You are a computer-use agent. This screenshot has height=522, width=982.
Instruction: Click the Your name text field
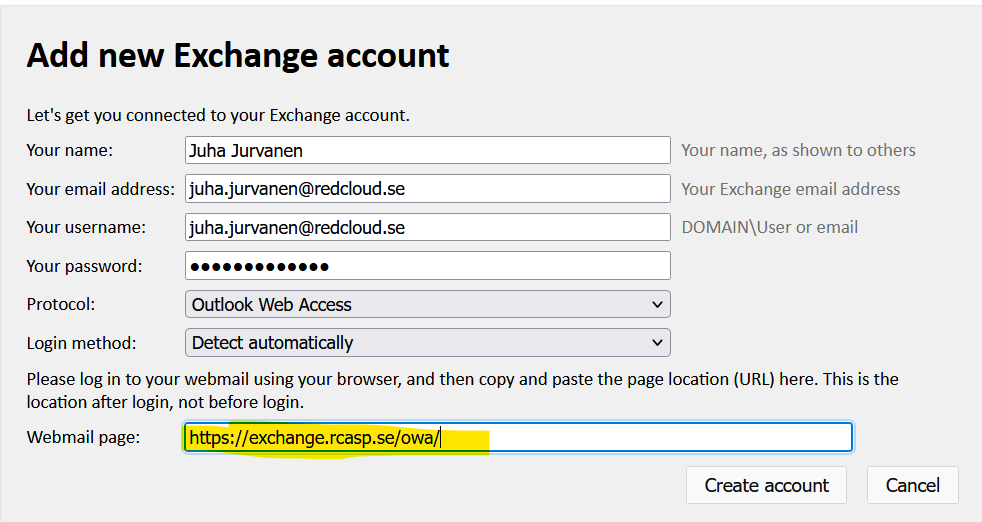[x=427, y=150]
